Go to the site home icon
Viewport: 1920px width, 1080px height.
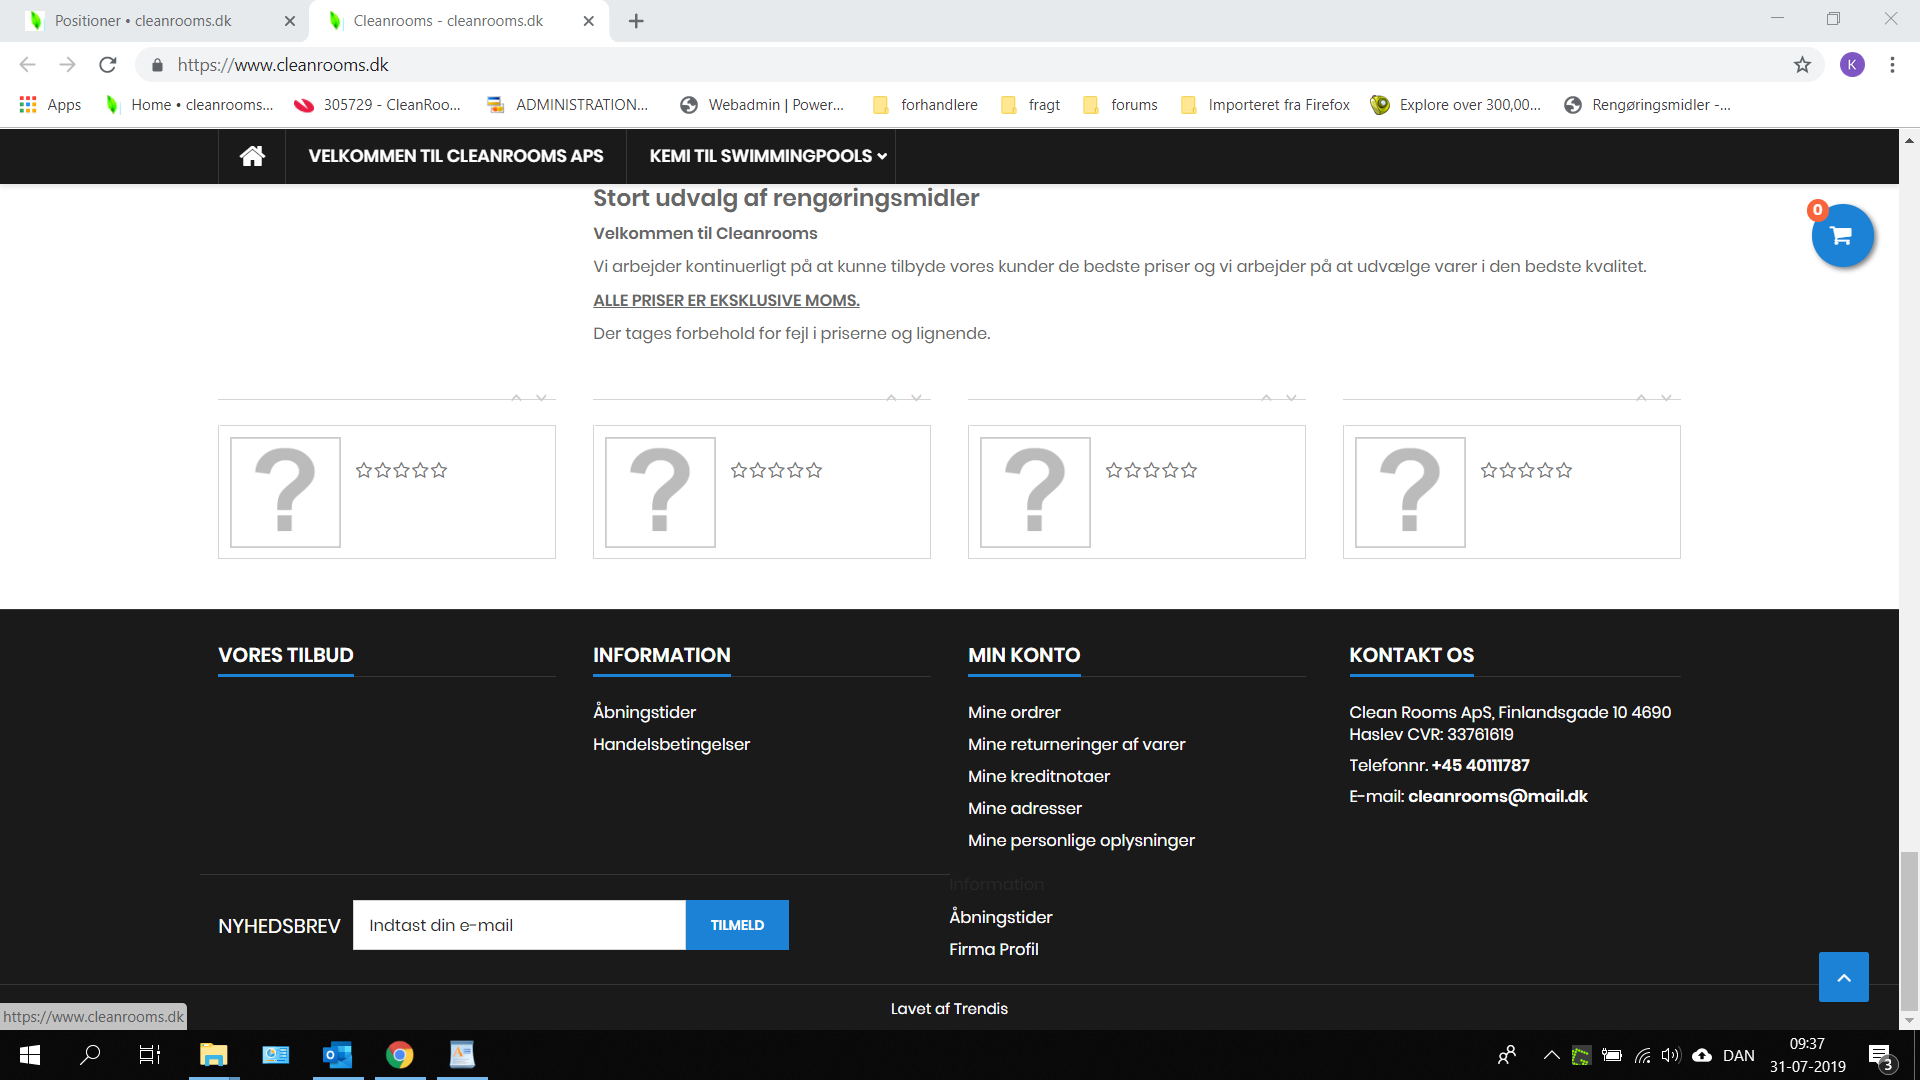click(252, 156)
